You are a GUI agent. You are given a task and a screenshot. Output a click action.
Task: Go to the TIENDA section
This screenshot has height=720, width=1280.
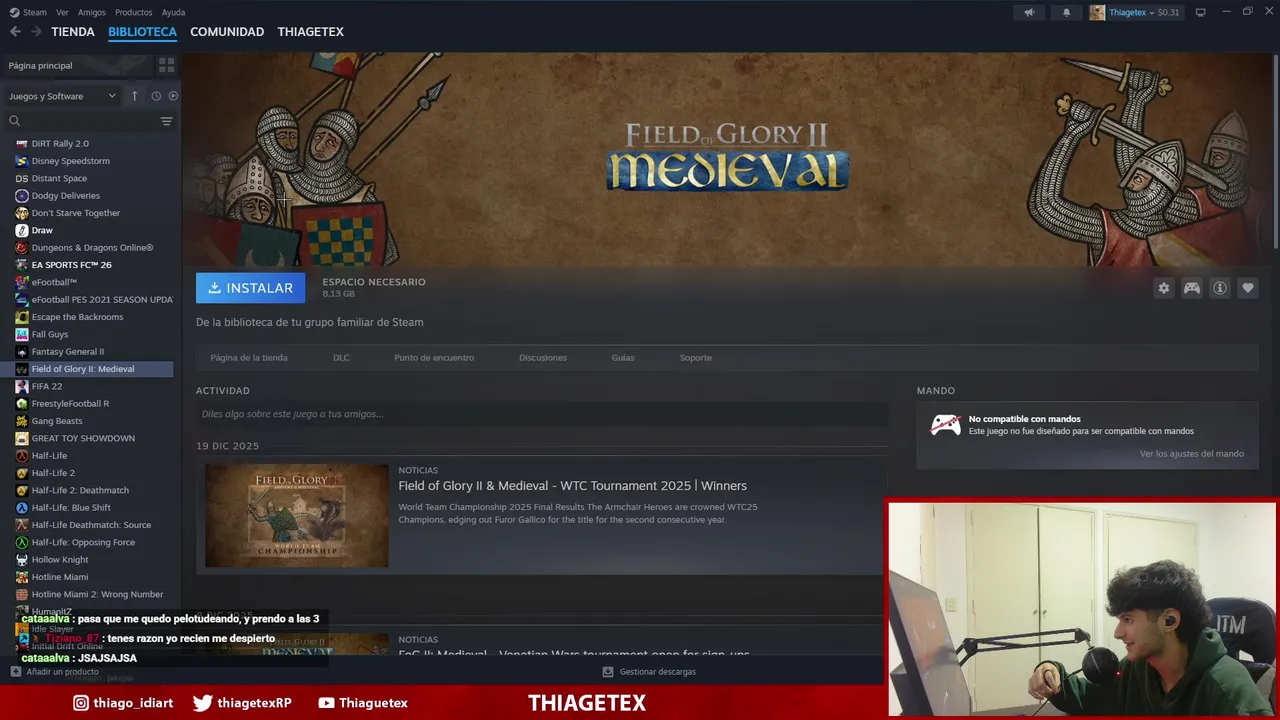coord(73,32)
